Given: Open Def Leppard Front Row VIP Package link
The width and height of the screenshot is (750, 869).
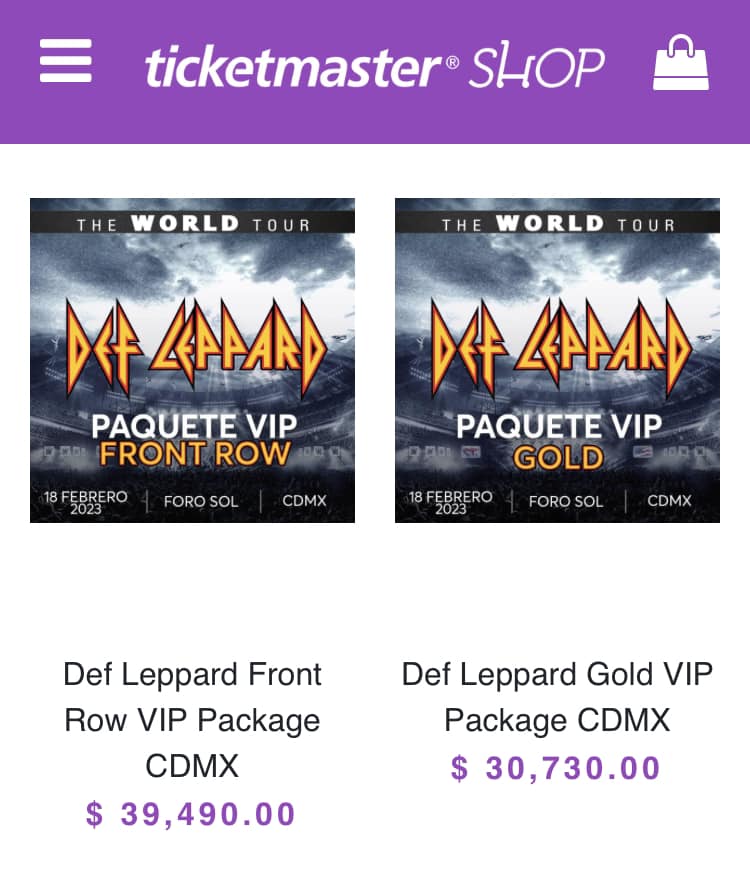Looking at the screenshot, I should point(193,720).
